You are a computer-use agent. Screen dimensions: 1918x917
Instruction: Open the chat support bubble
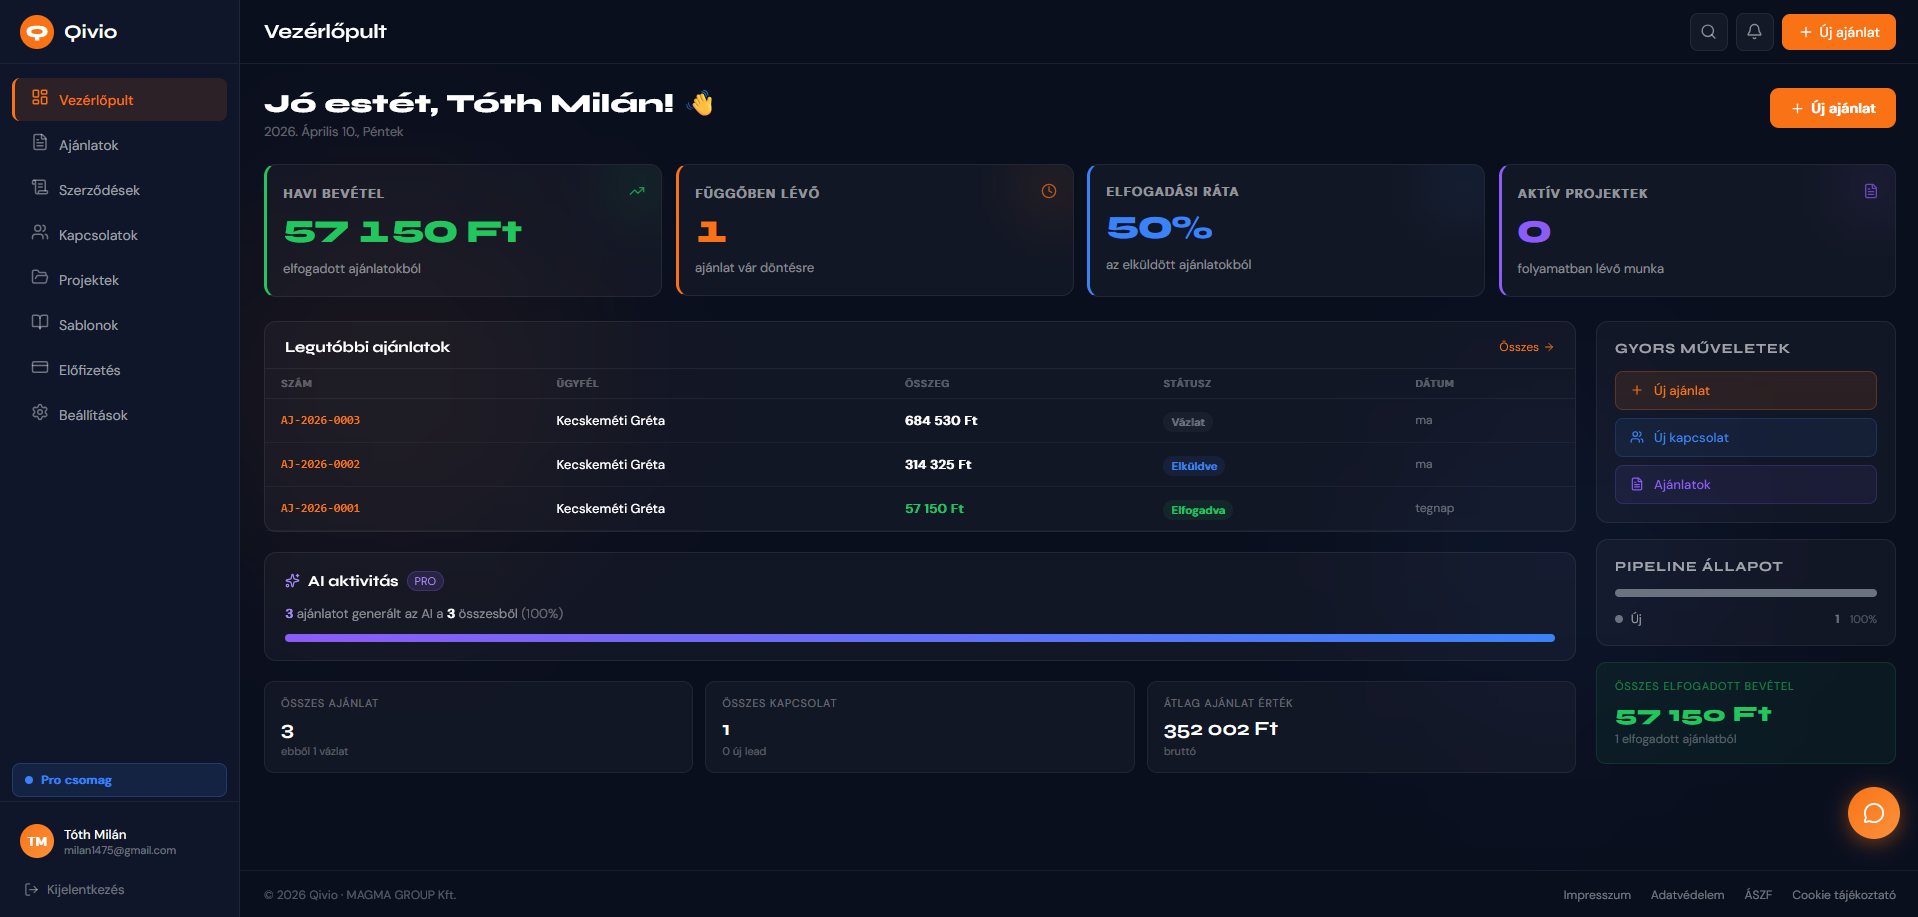(1873, 813)
